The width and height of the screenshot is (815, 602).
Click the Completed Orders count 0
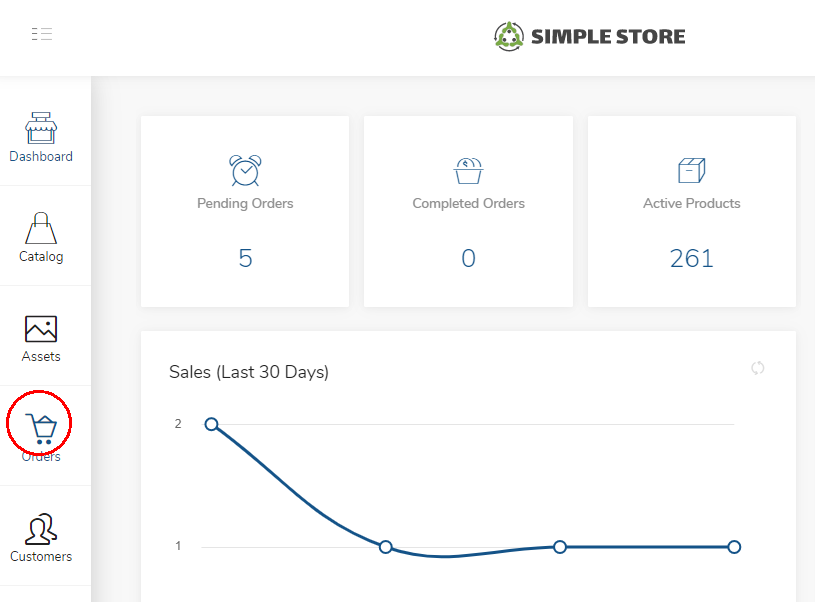click(x=468, y=258)
